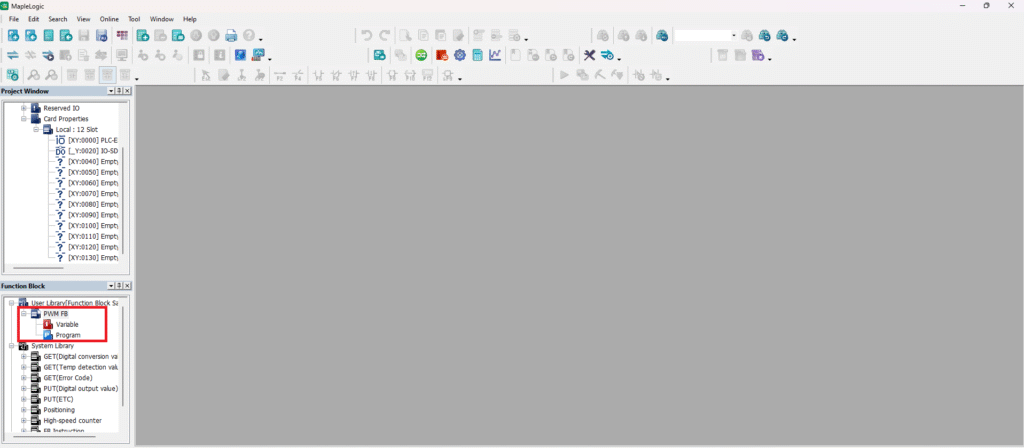
Task: Click the line chart trend icon
Action: point(495,56)
